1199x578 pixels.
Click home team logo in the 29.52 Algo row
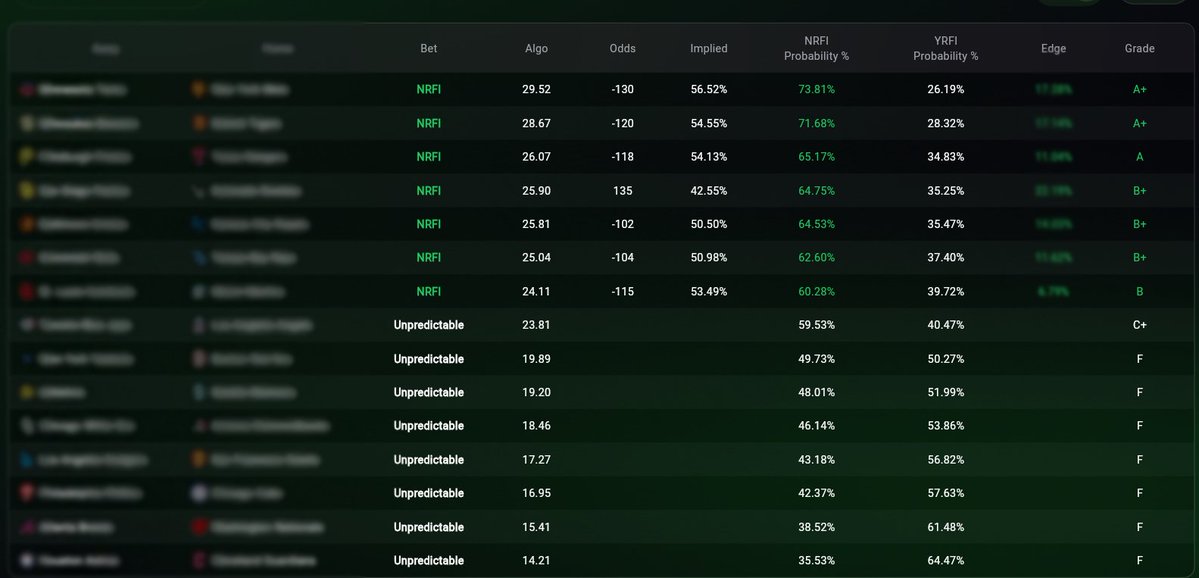[199, 89]
